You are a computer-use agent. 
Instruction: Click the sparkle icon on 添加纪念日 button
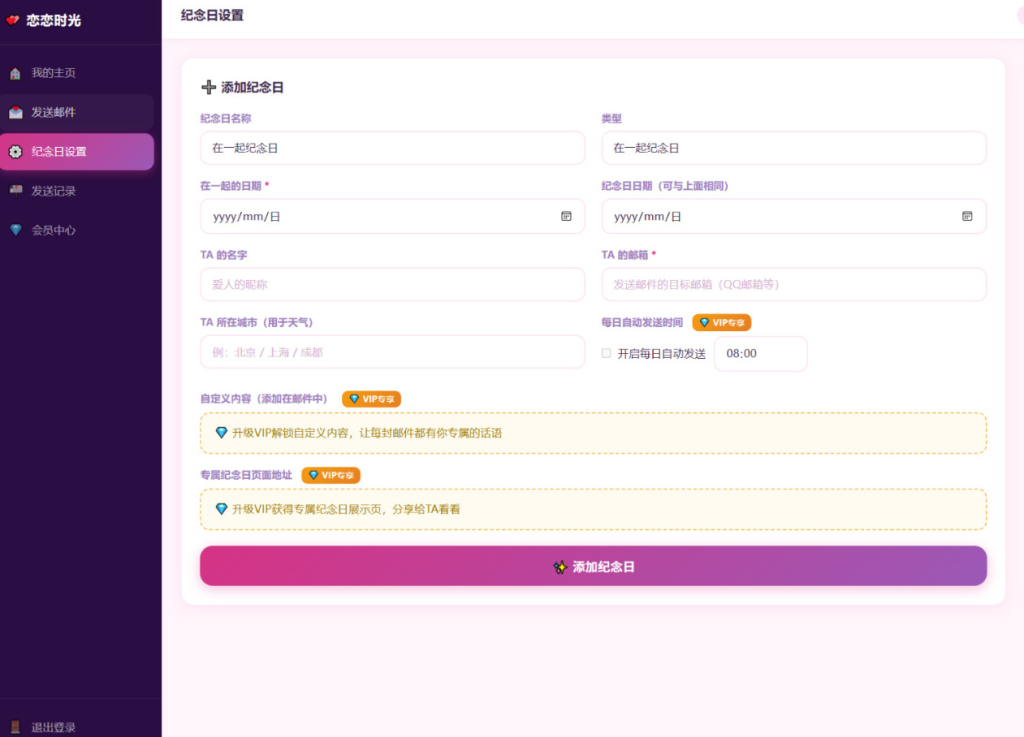click(560, 567)
